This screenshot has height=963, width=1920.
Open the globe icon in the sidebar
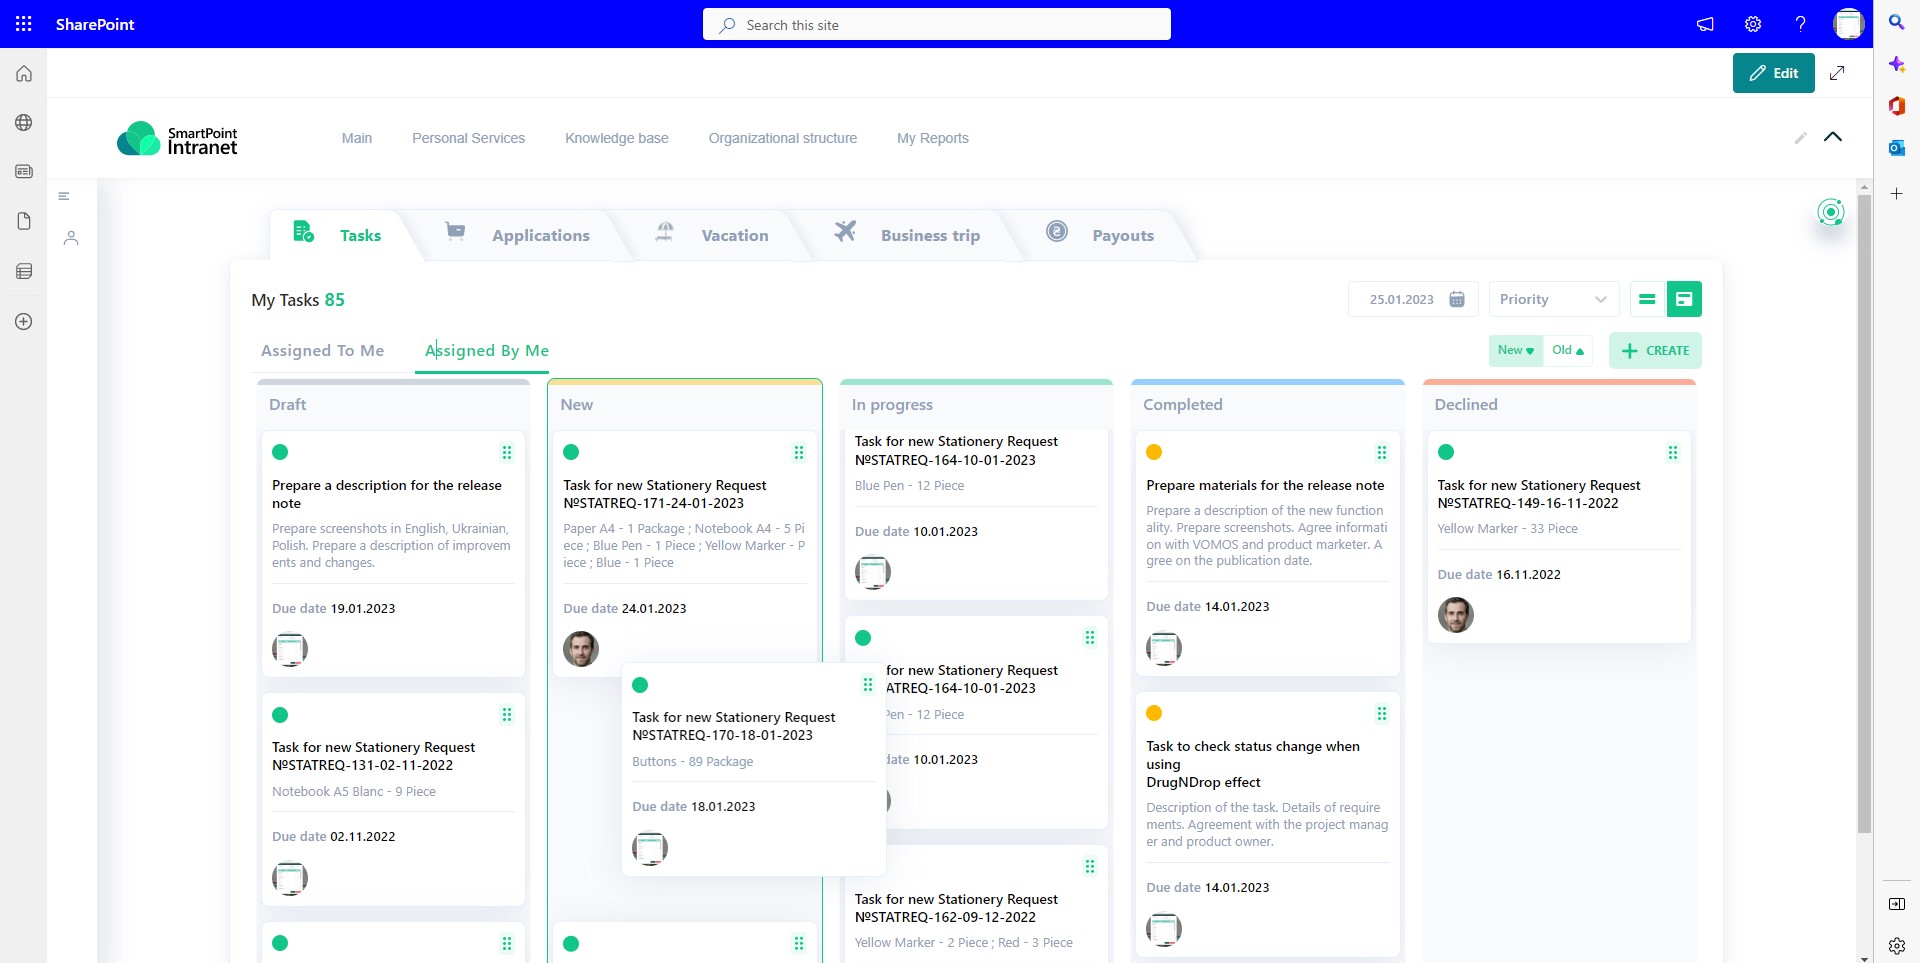(23, 122)
